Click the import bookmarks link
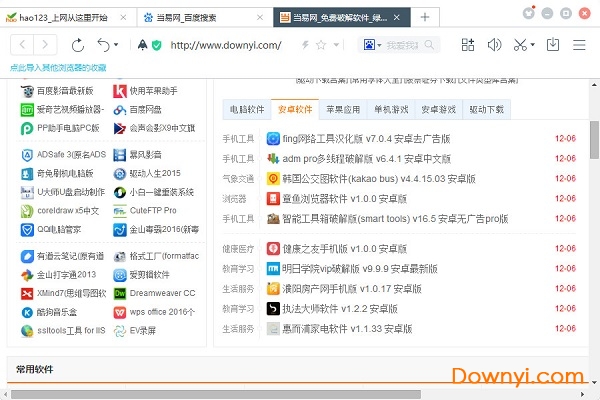This screenshot has height=400, width=600. tap(58, 66)
